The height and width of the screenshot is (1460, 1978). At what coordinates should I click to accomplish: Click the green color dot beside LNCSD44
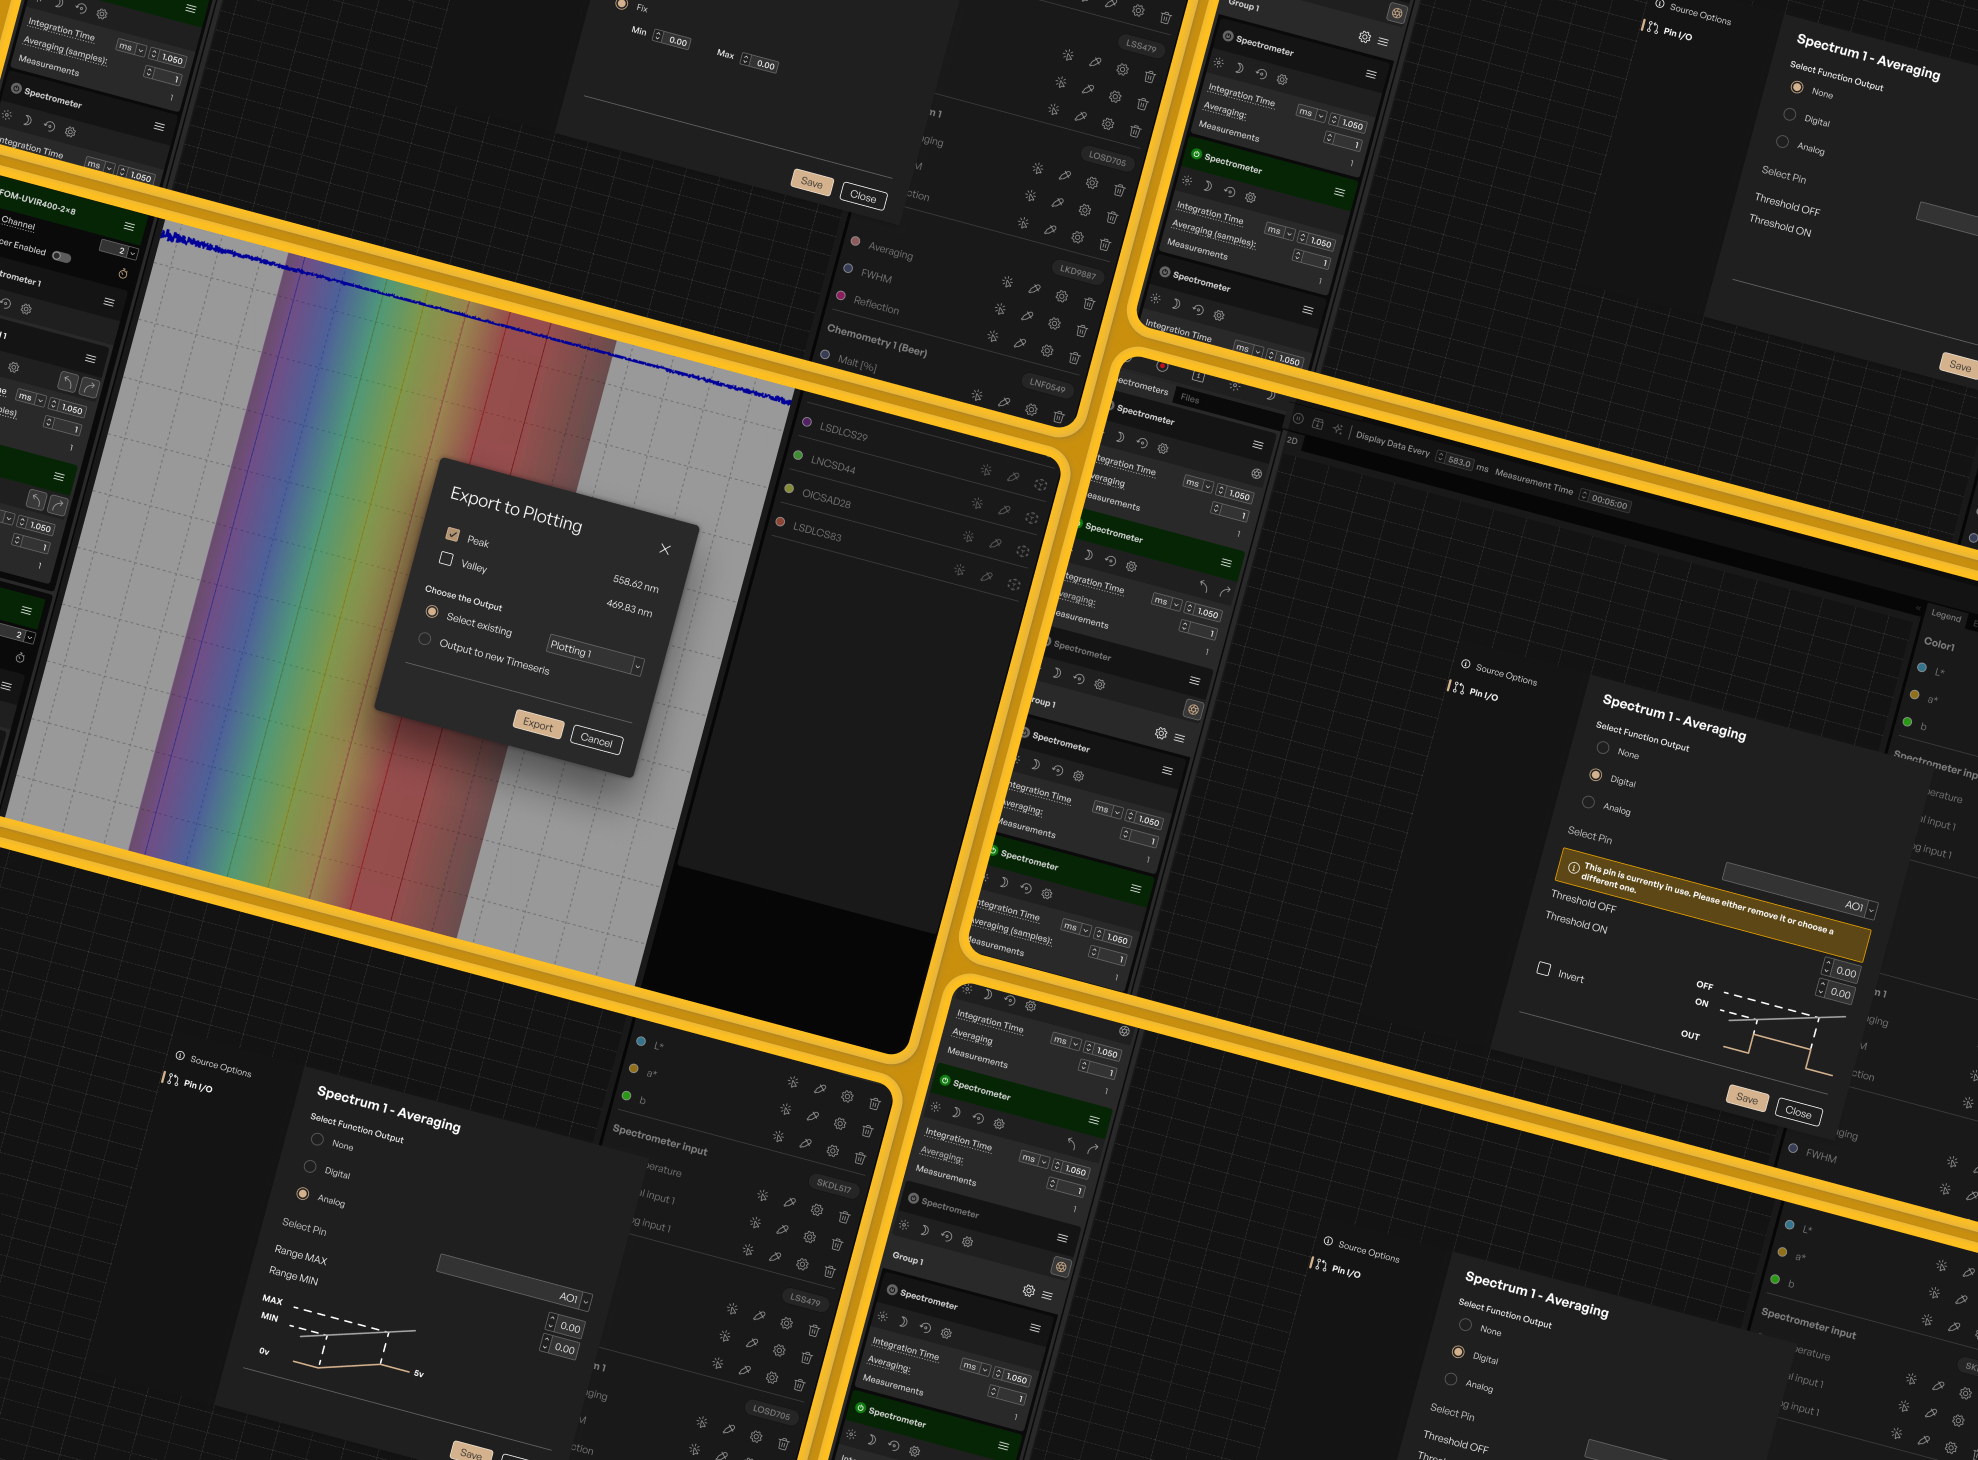pyautogui.click(x=798, y=455)
